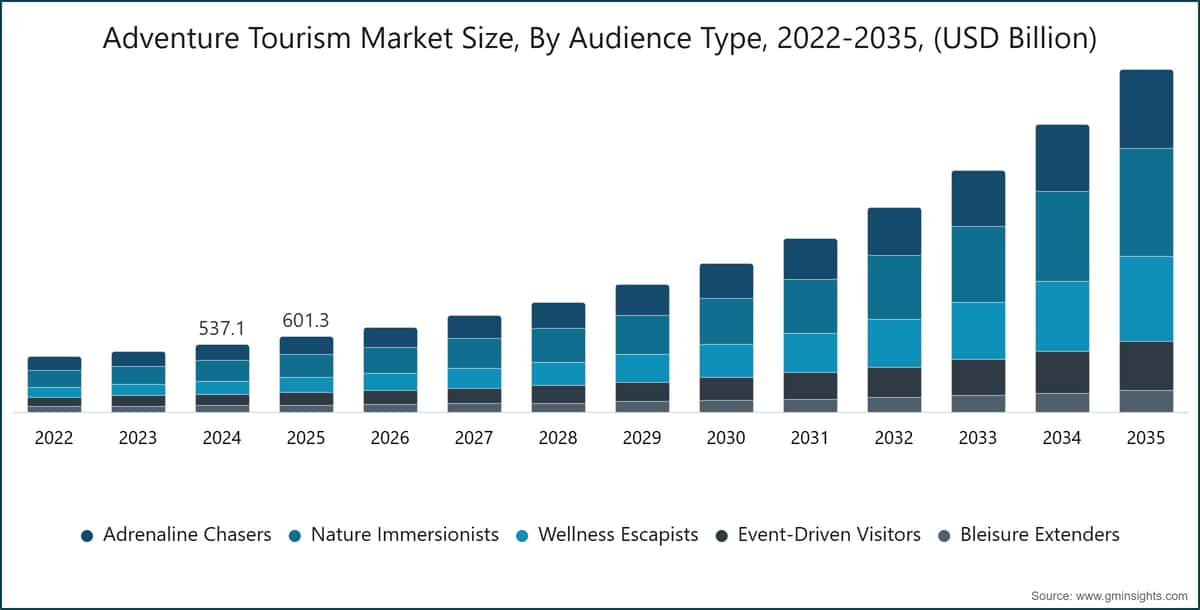
Task: Click the 2033 axis label
Action: (x=978, y=438)
